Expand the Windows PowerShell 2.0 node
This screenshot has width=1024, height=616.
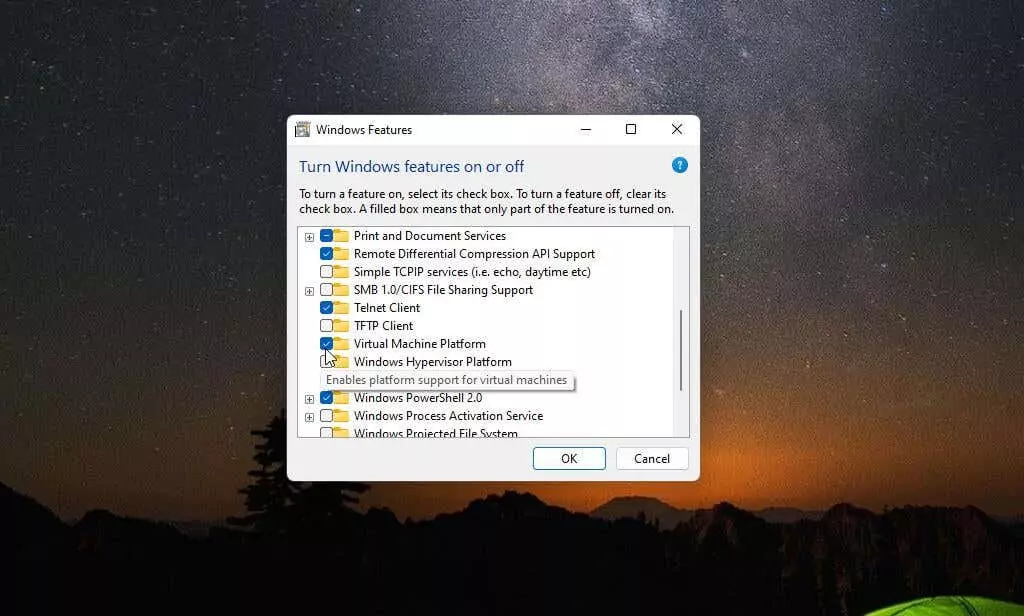click(310, 399)
